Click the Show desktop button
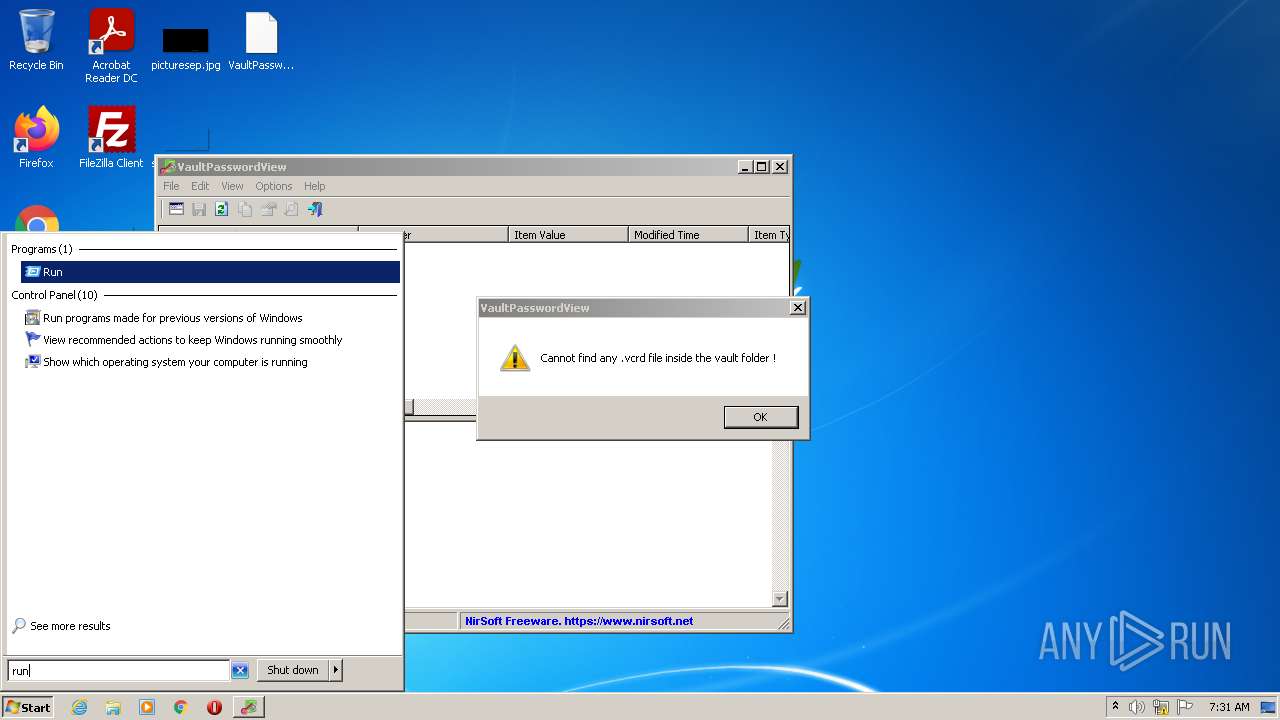 1269,707
